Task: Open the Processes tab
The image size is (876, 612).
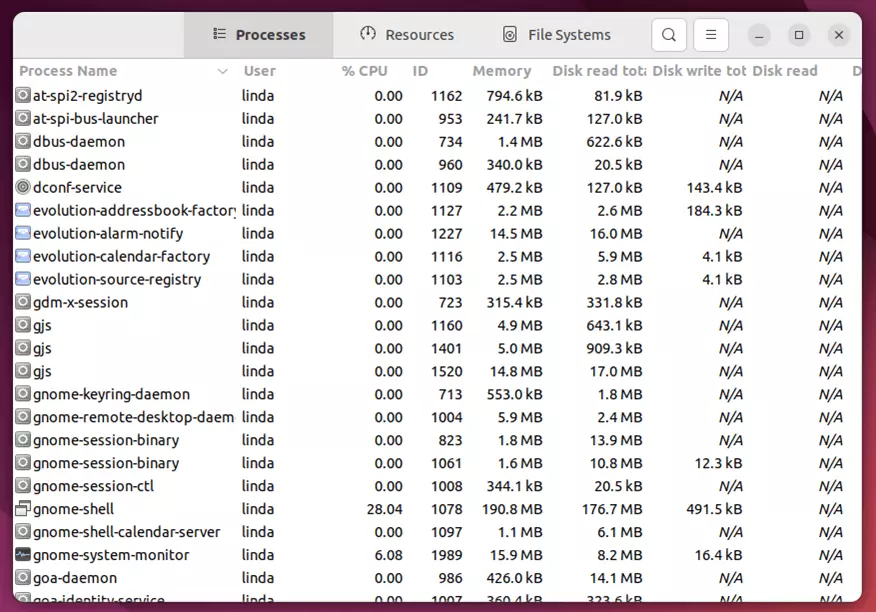Action: click(258, 34)
